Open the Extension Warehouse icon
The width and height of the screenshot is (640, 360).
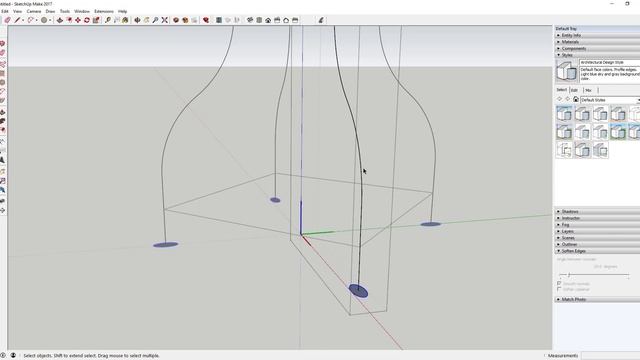(x=185, y=20)
